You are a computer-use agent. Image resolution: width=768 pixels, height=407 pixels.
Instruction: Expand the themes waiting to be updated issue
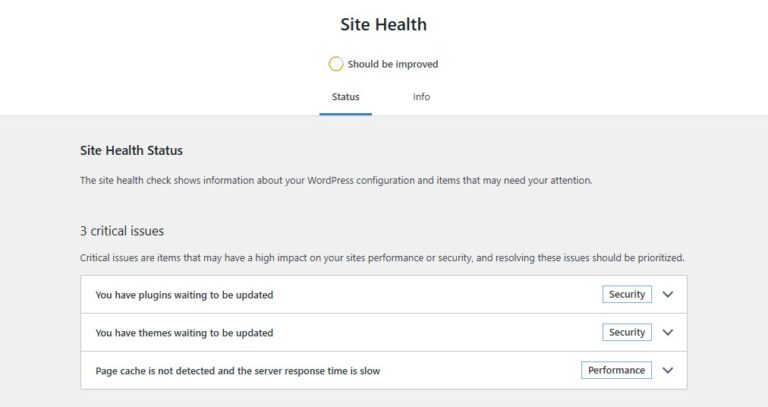click(668, 332)
